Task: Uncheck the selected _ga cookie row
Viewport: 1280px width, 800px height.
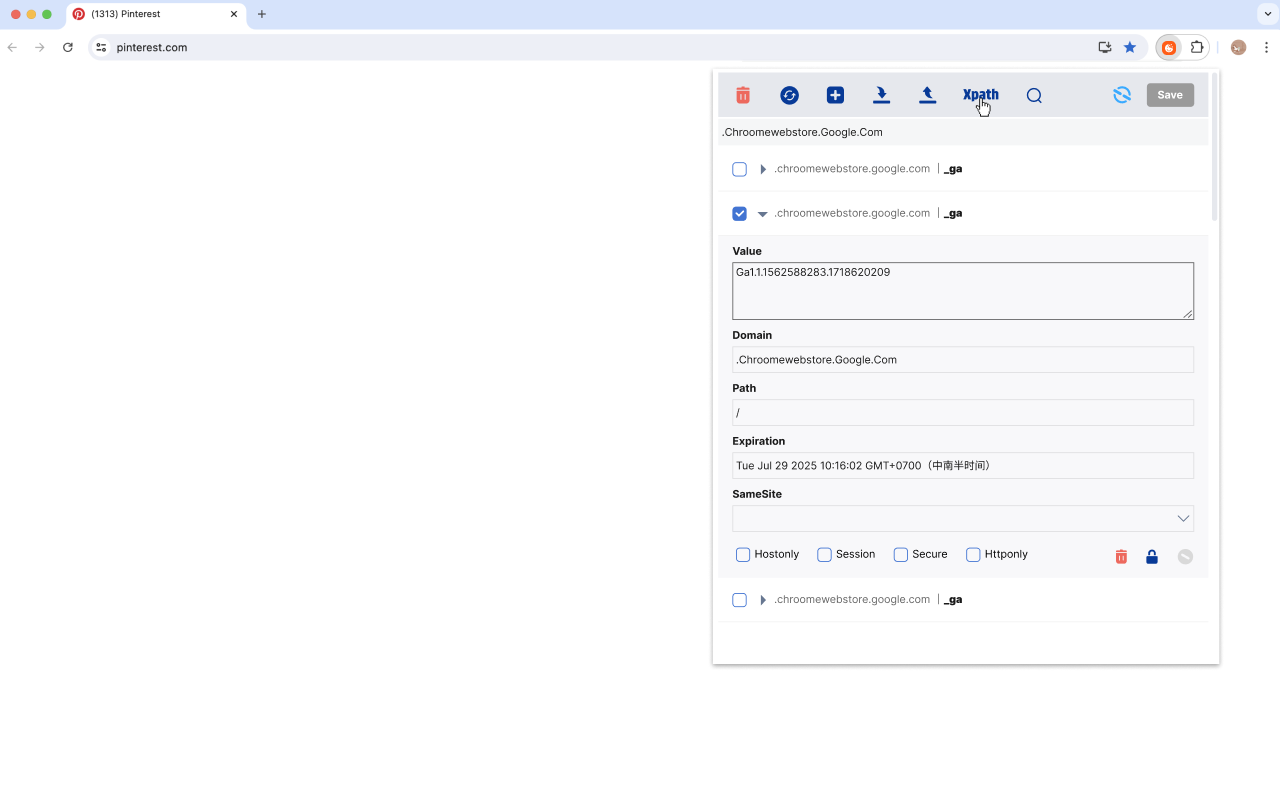Action: (739, 213)
